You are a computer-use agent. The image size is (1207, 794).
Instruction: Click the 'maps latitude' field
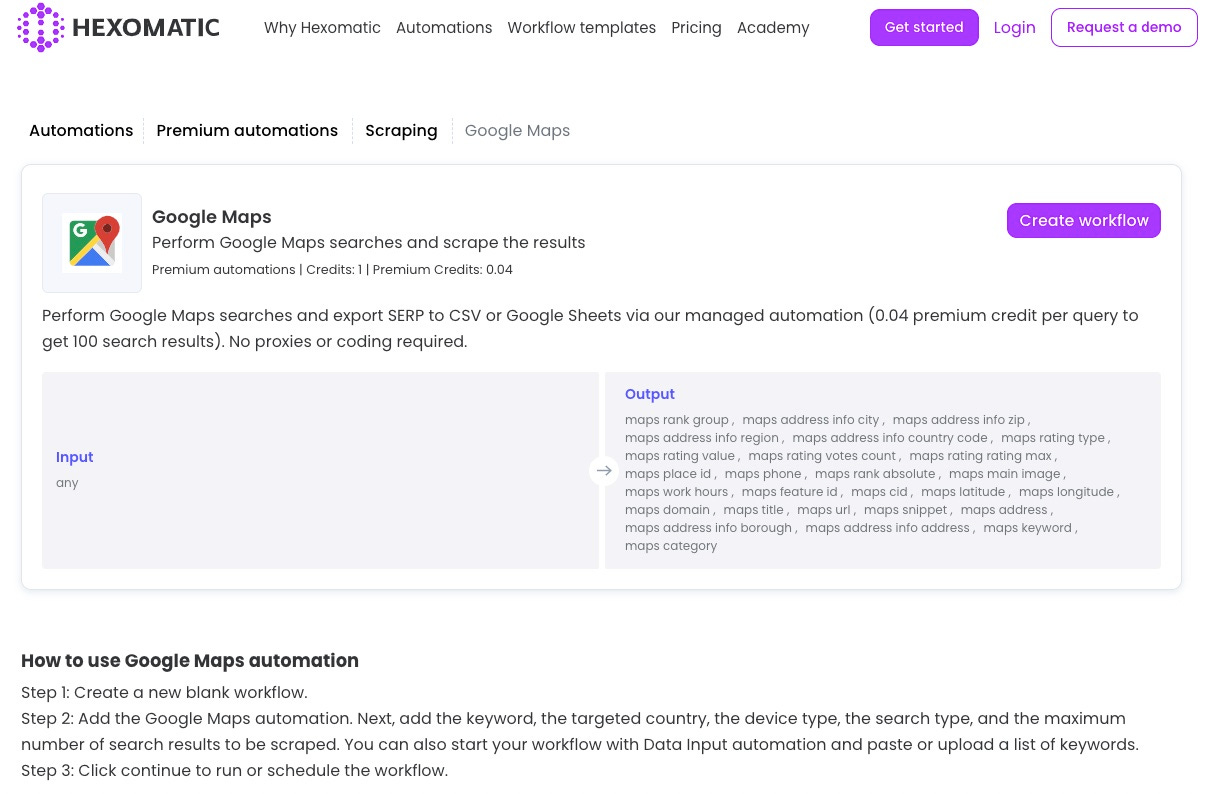click(x=964, y=492)
